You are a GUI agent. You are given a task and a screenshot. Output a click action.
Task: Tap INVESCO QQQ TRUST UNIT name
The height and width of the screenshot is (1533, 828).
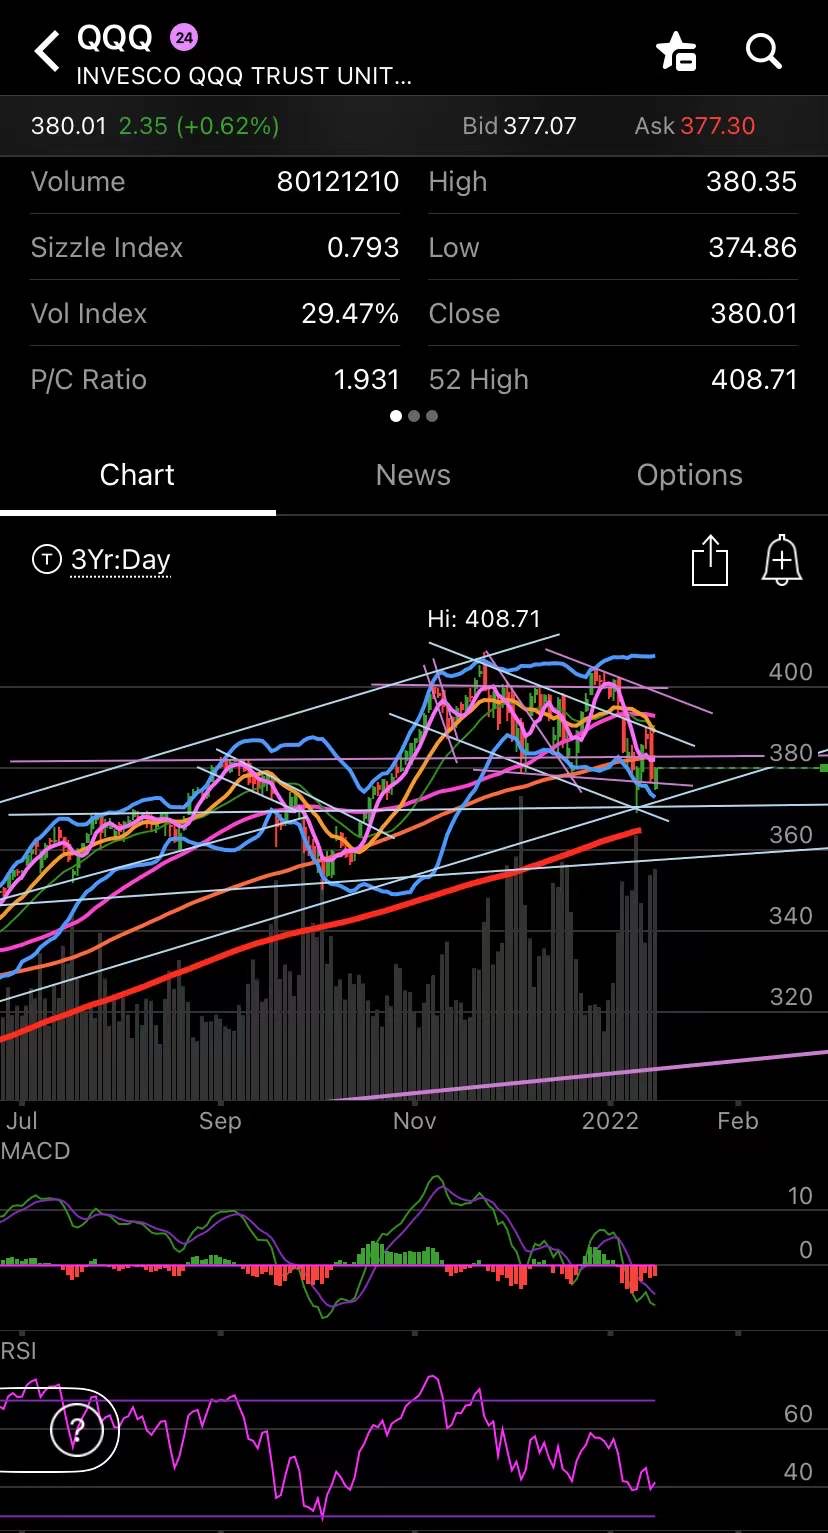245,76
